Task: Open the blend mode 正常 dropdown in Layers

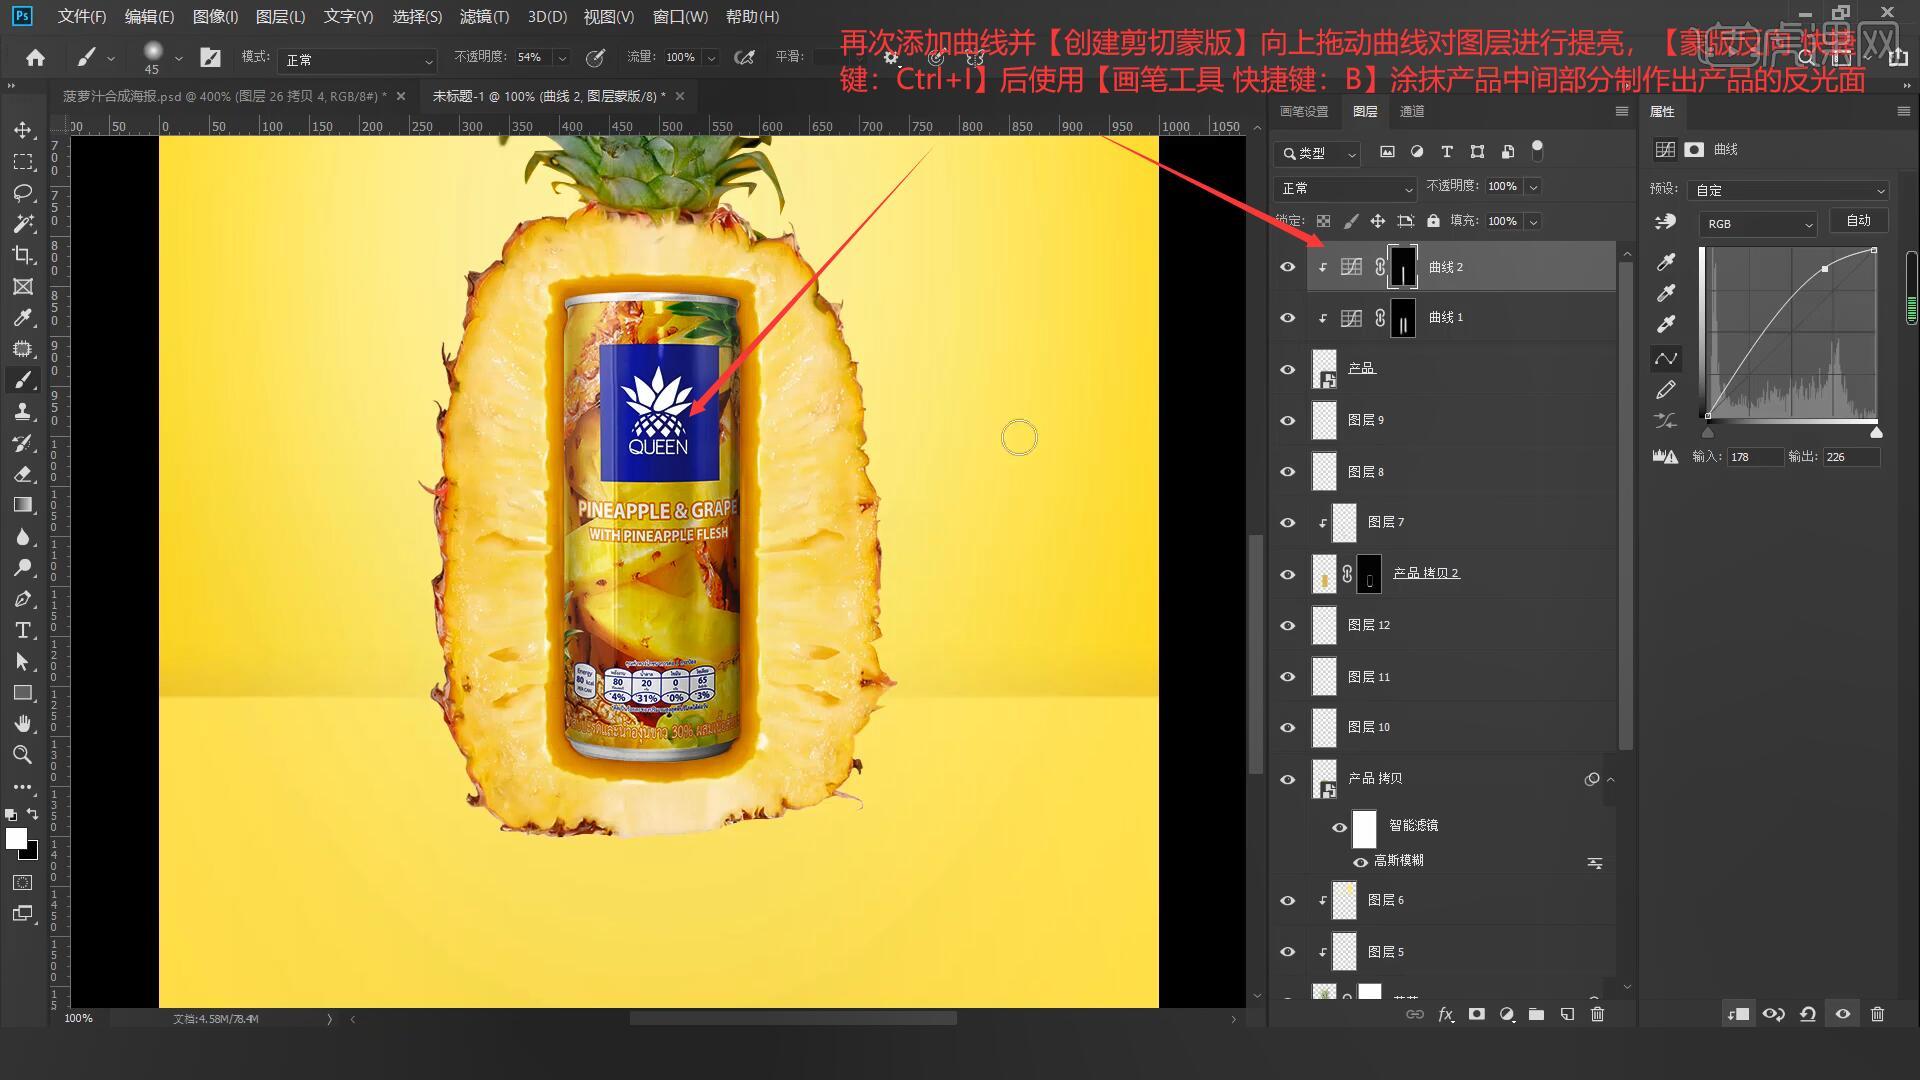Action: tap(1345, 188)
